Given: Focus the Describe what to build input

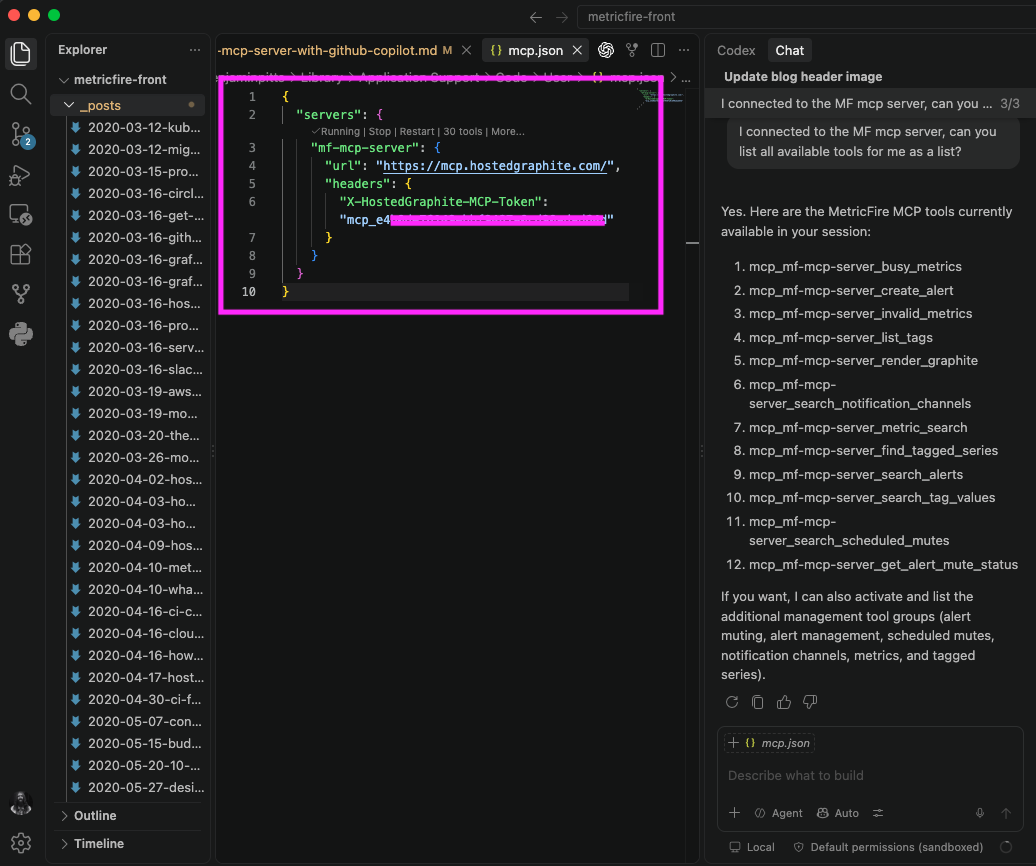Looking at the screenshot, I should pyautogui.click(x=870, y=776).
